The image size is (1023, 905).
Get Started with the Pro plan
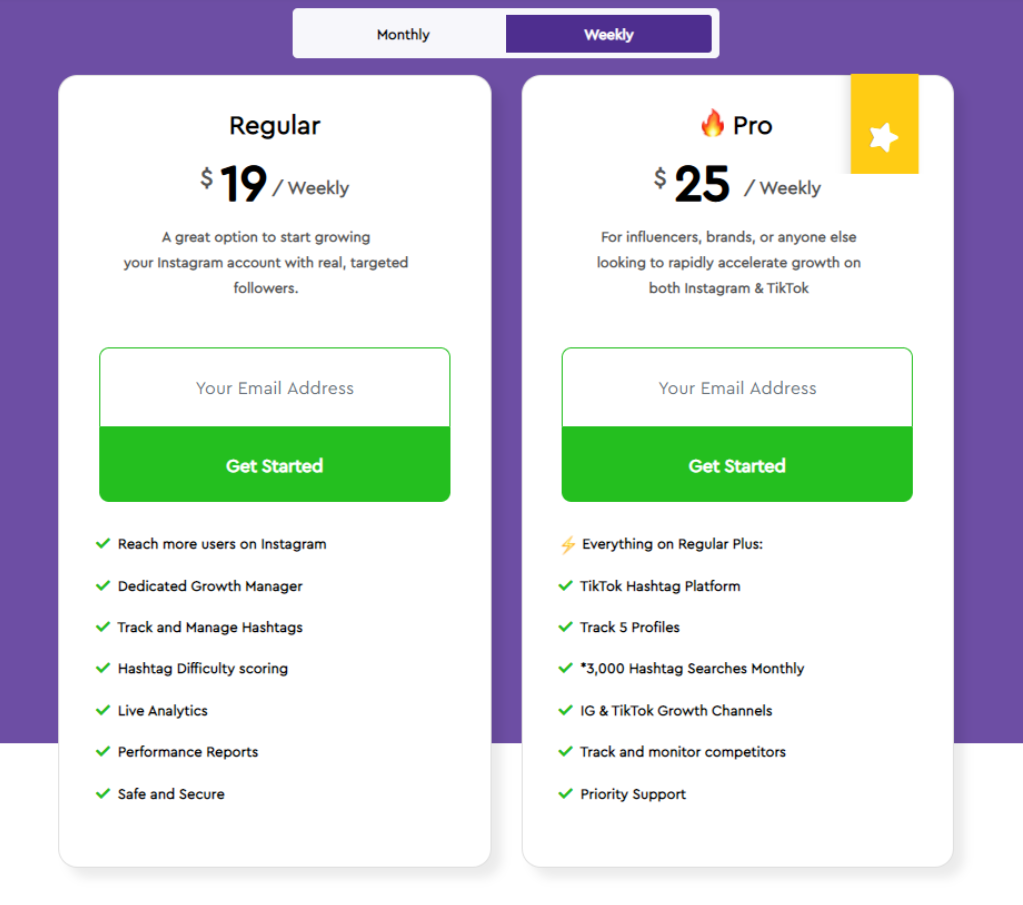(x=737, y=465)
